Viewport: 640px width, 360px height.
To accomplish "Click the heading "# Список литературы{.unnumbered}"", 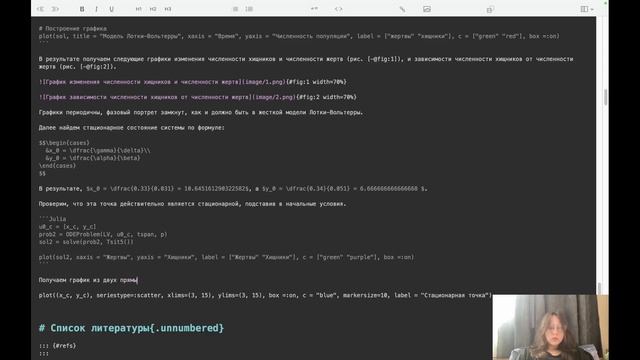I will tap(131, 328).
